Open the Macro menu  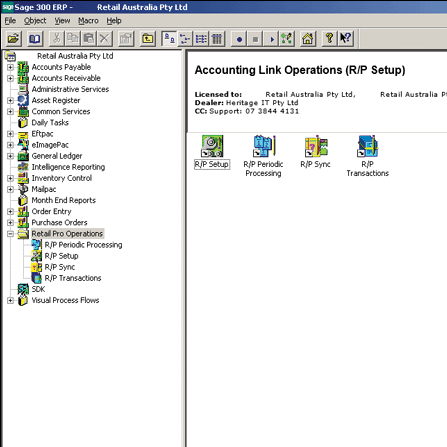[x=88, y=21]
